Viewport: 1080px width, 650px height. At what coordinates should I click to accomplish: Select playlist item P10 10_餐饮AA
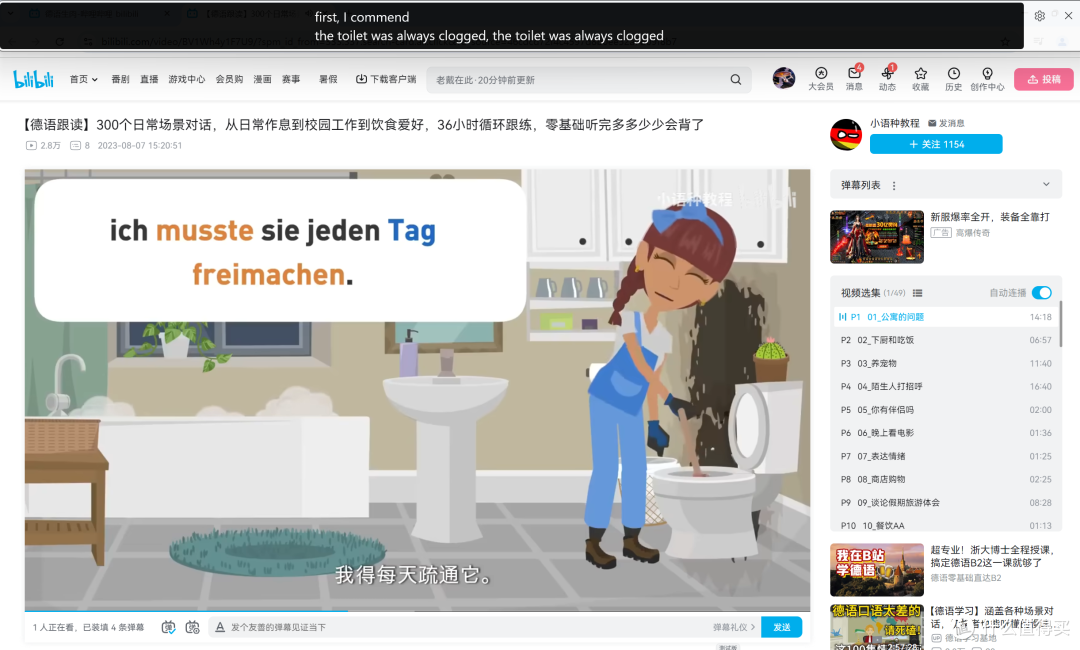945,525
